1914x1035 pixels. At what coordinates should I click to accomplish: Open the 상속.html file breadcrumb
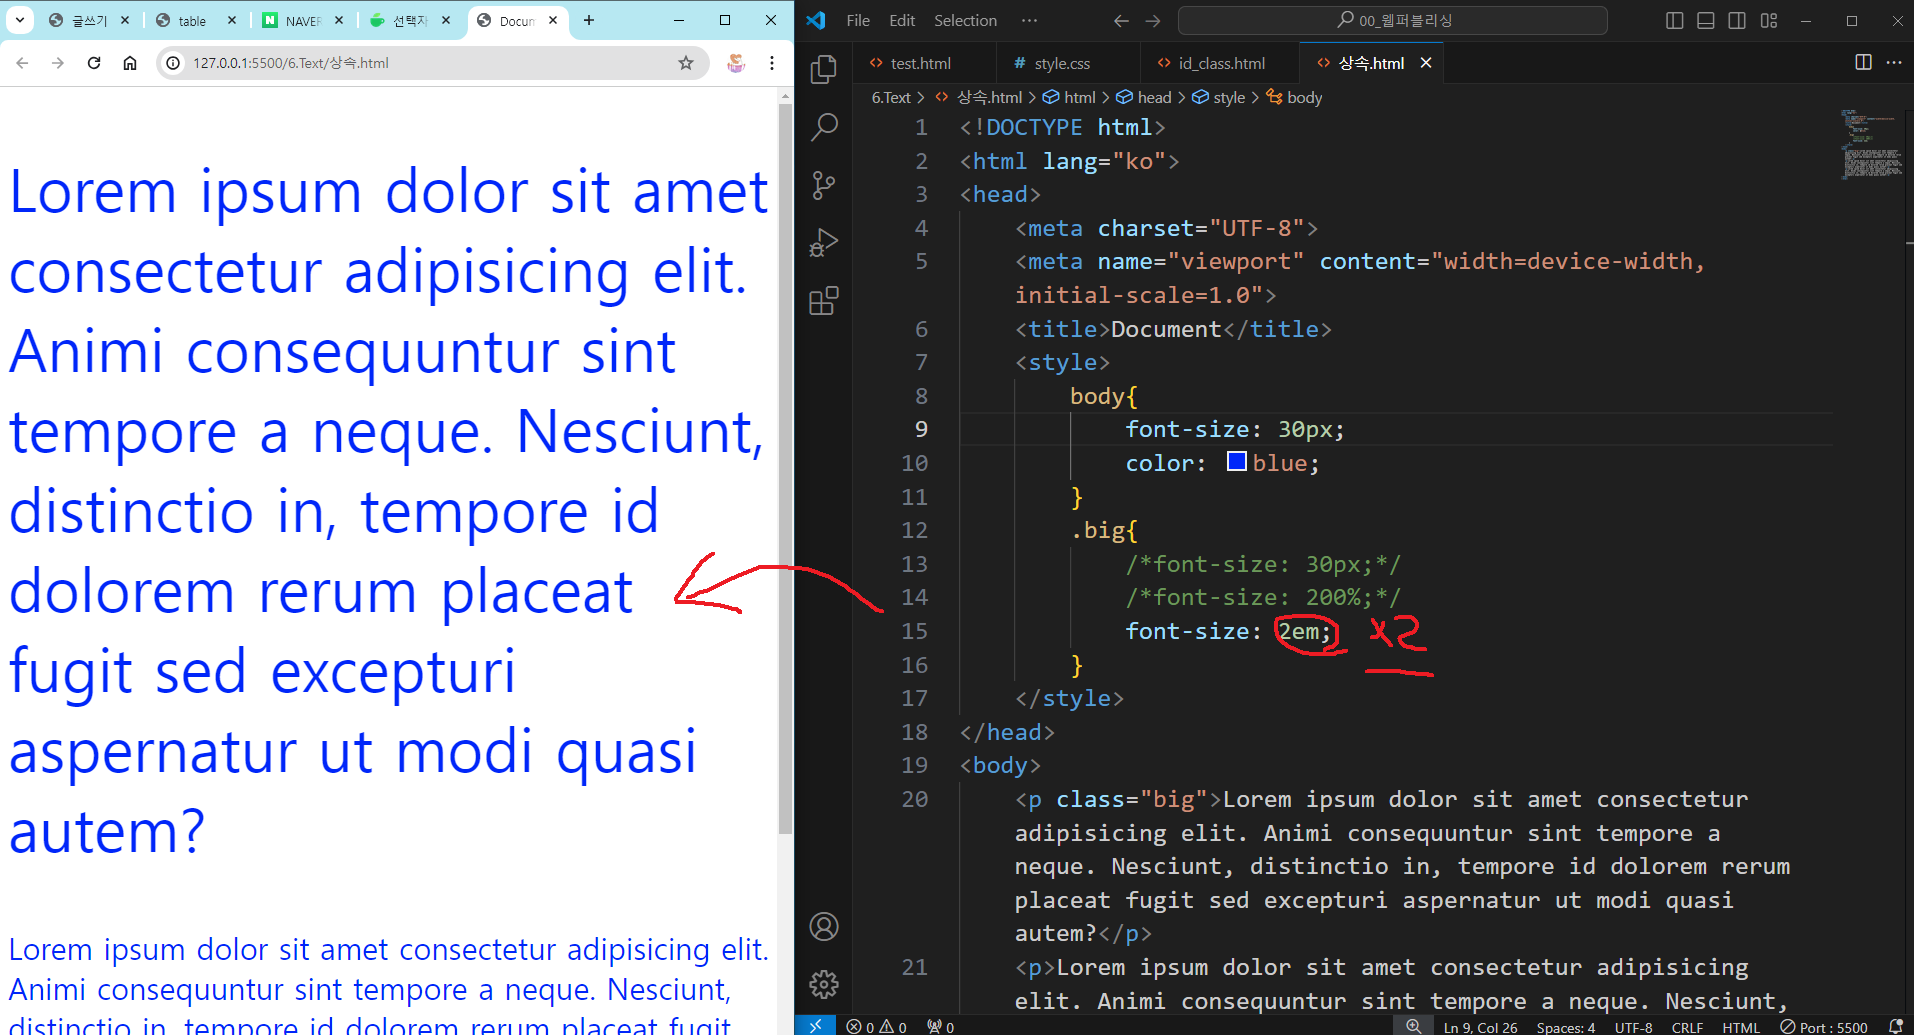978,97
